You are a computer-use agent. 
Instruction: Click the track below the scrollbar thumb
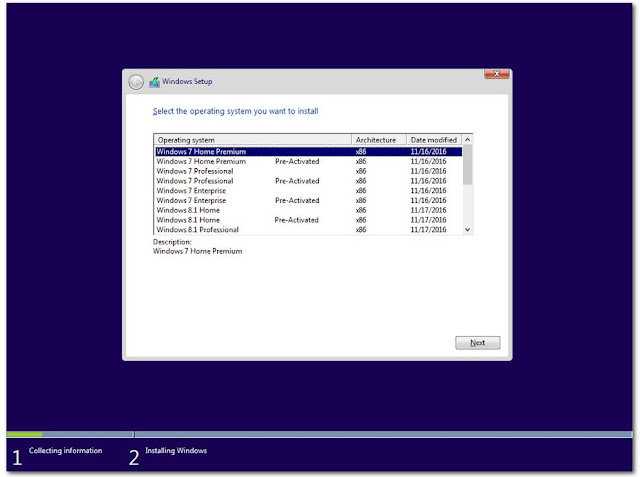coord(468,204)
